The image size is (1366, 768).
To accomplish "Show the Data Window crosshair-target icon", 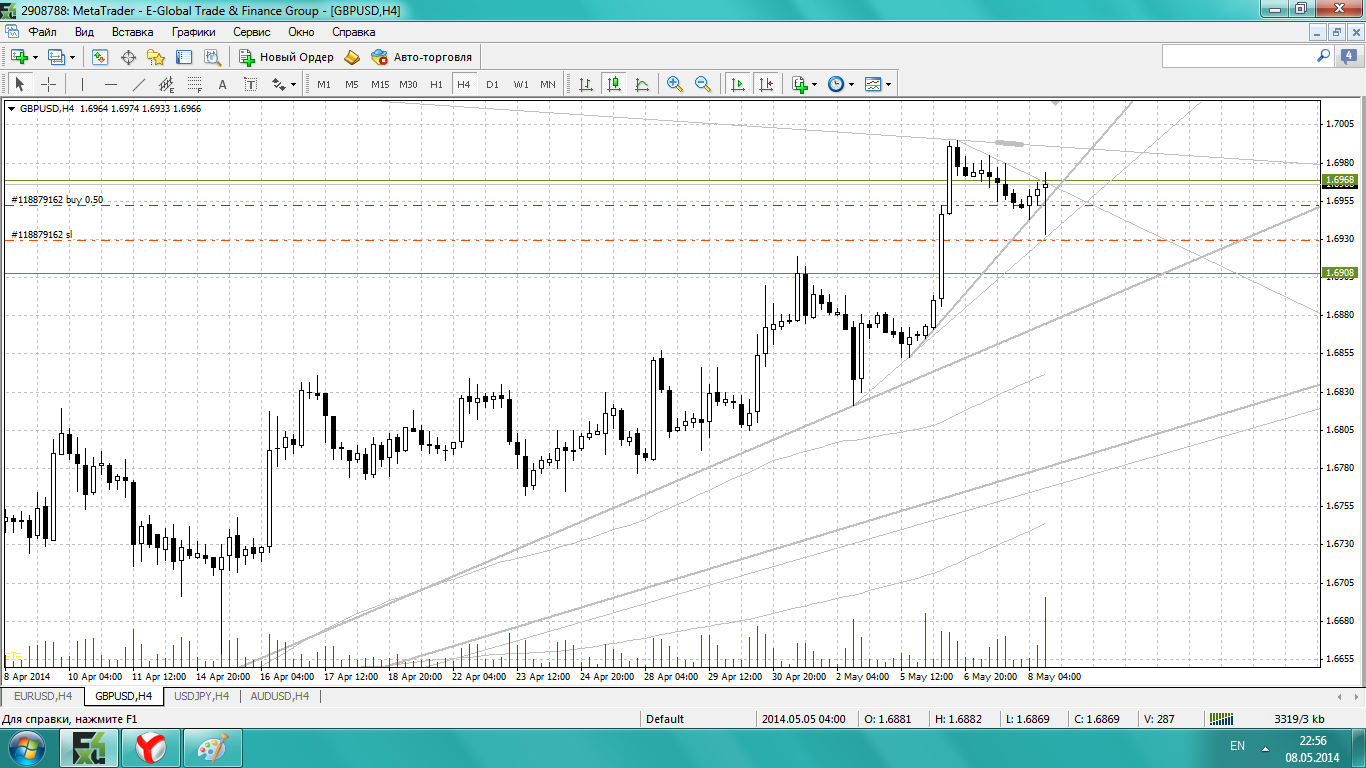I will point(128,57).
